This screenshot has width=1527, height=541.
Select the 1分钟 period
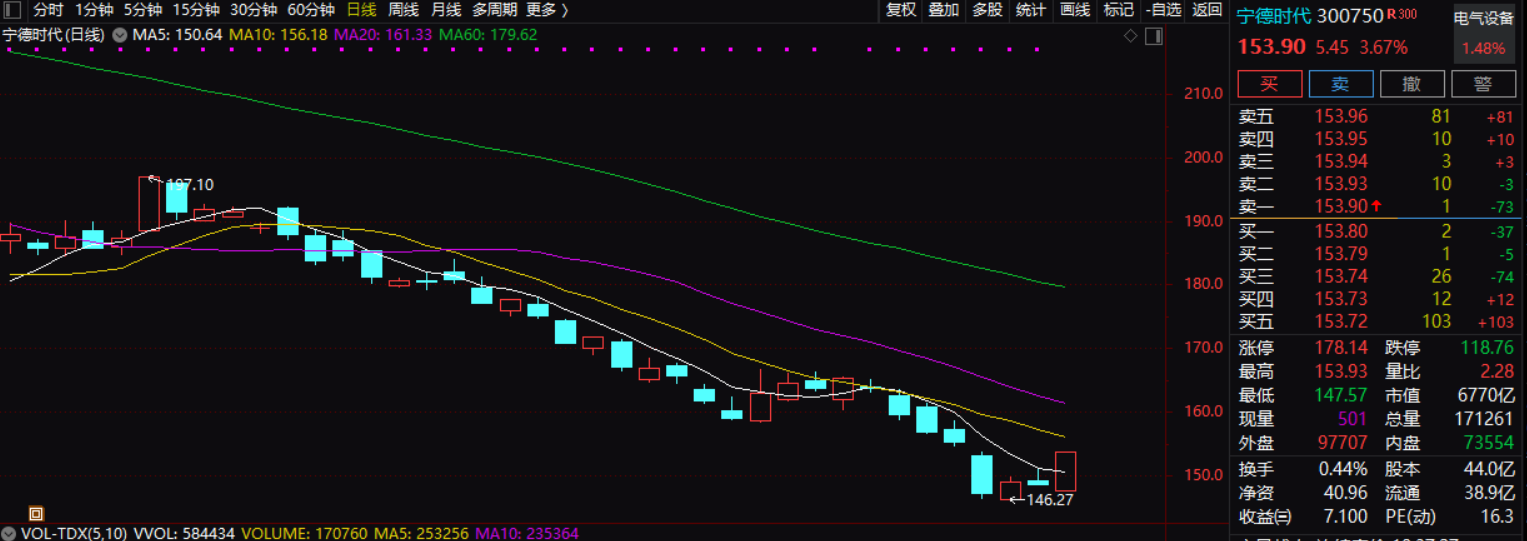click(x=94, y=10)
